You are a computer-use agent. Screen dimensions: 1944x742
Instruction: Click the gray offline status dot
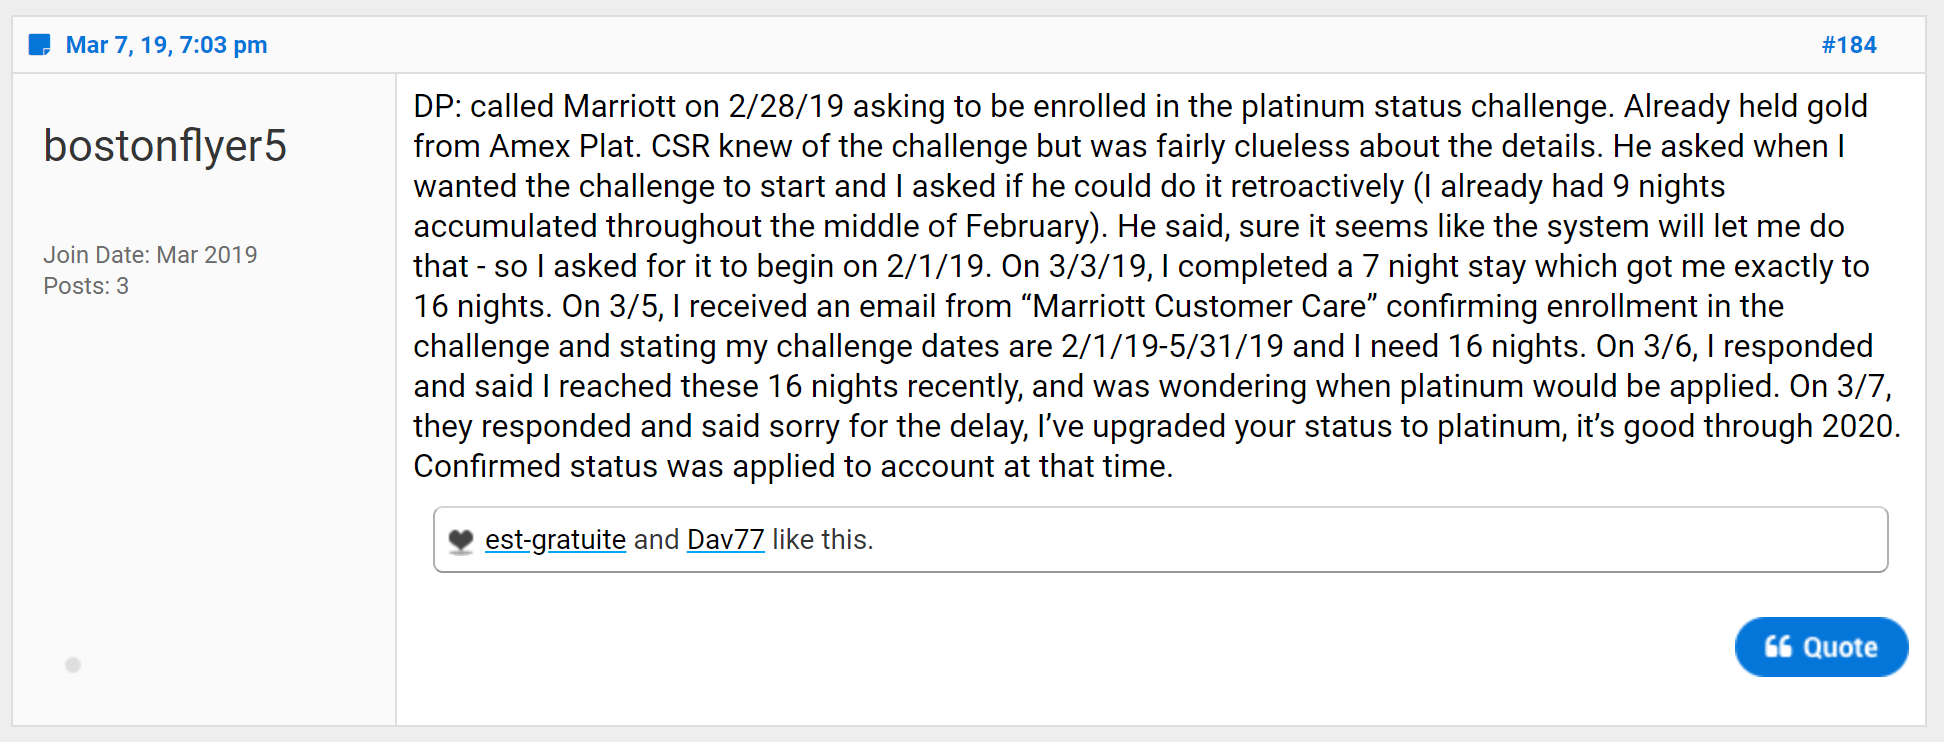coord(73,665)
